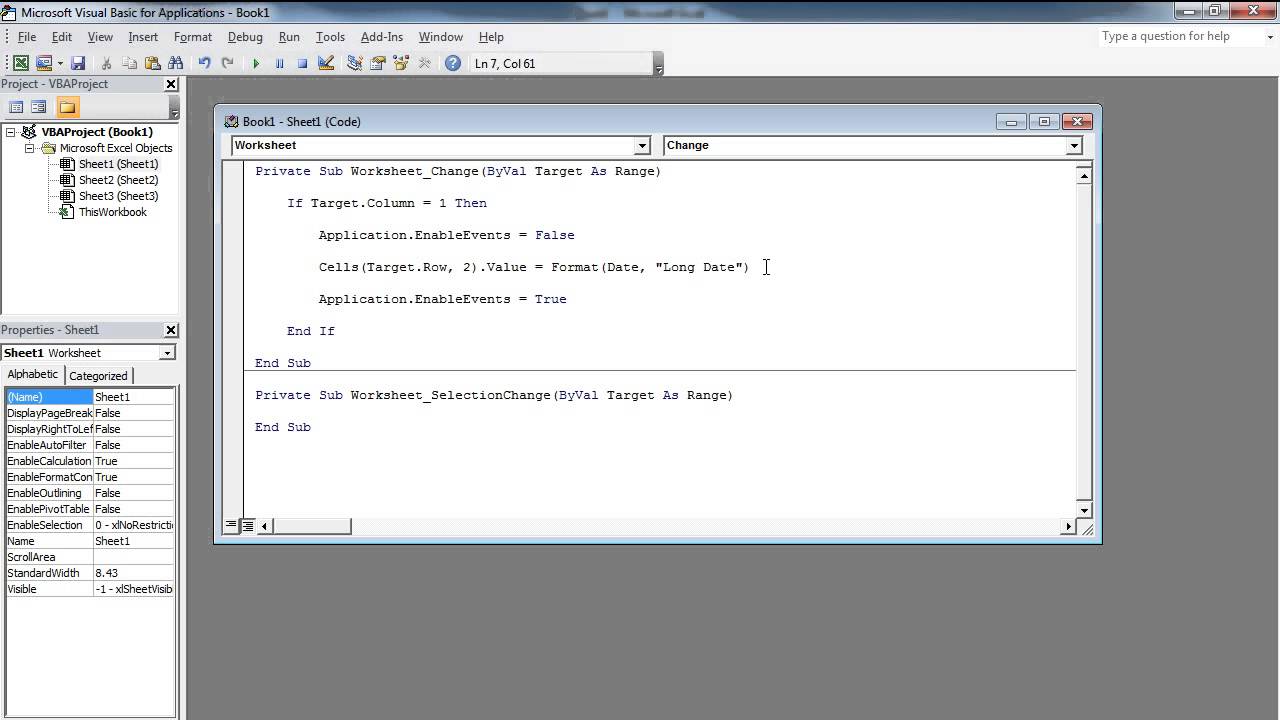The height and width of the screenshot is (720, 1280).
Task: Open the Tools menu
Action: (x=330, y=37)
